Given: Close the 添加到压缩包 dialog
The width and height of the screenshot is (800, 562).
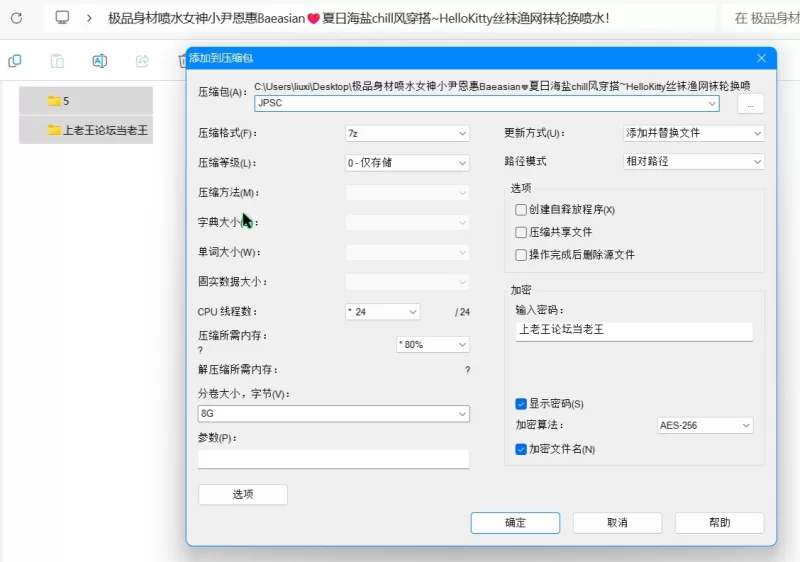Looking at the screenshot, I should pyautogui.click(x=761, y=58).
